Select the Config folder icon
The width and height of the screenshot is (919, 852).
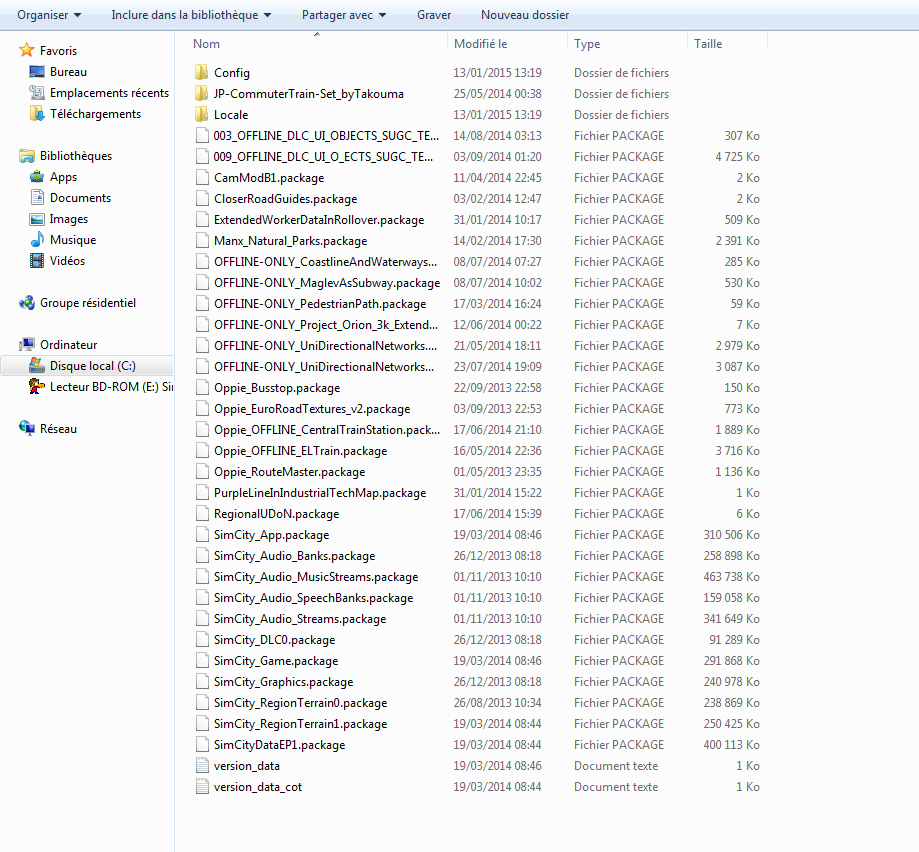point(202,73)
